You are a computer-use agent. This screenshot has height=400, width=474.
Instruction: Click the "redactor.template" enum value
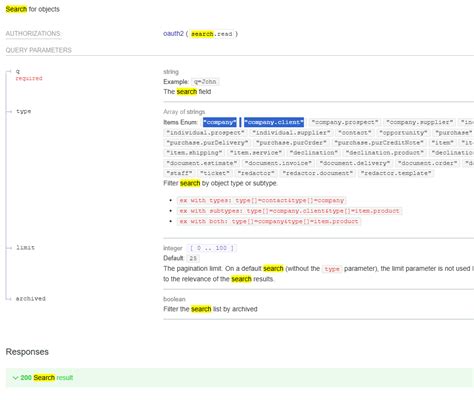point(396,173)
